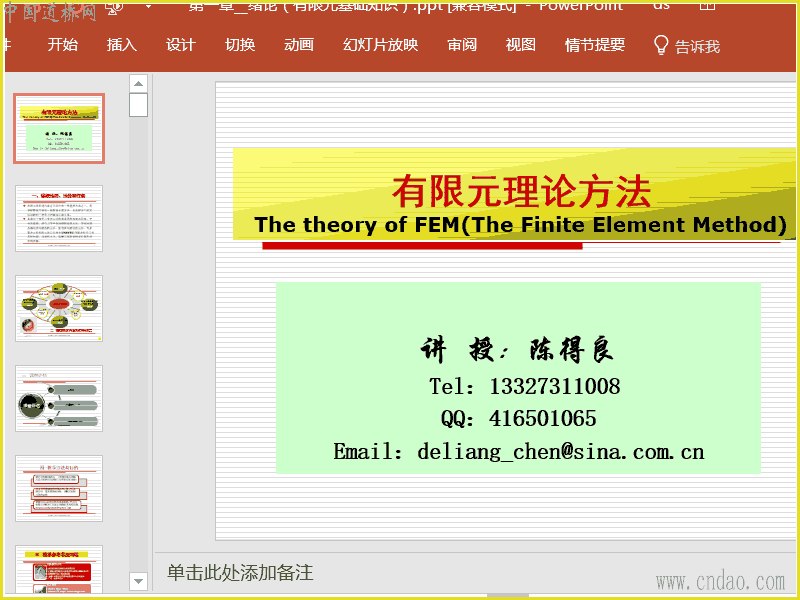Open the 开始 ribbon tab
The width and height of the screenshot is (800, 600).
tap(63, 45)
